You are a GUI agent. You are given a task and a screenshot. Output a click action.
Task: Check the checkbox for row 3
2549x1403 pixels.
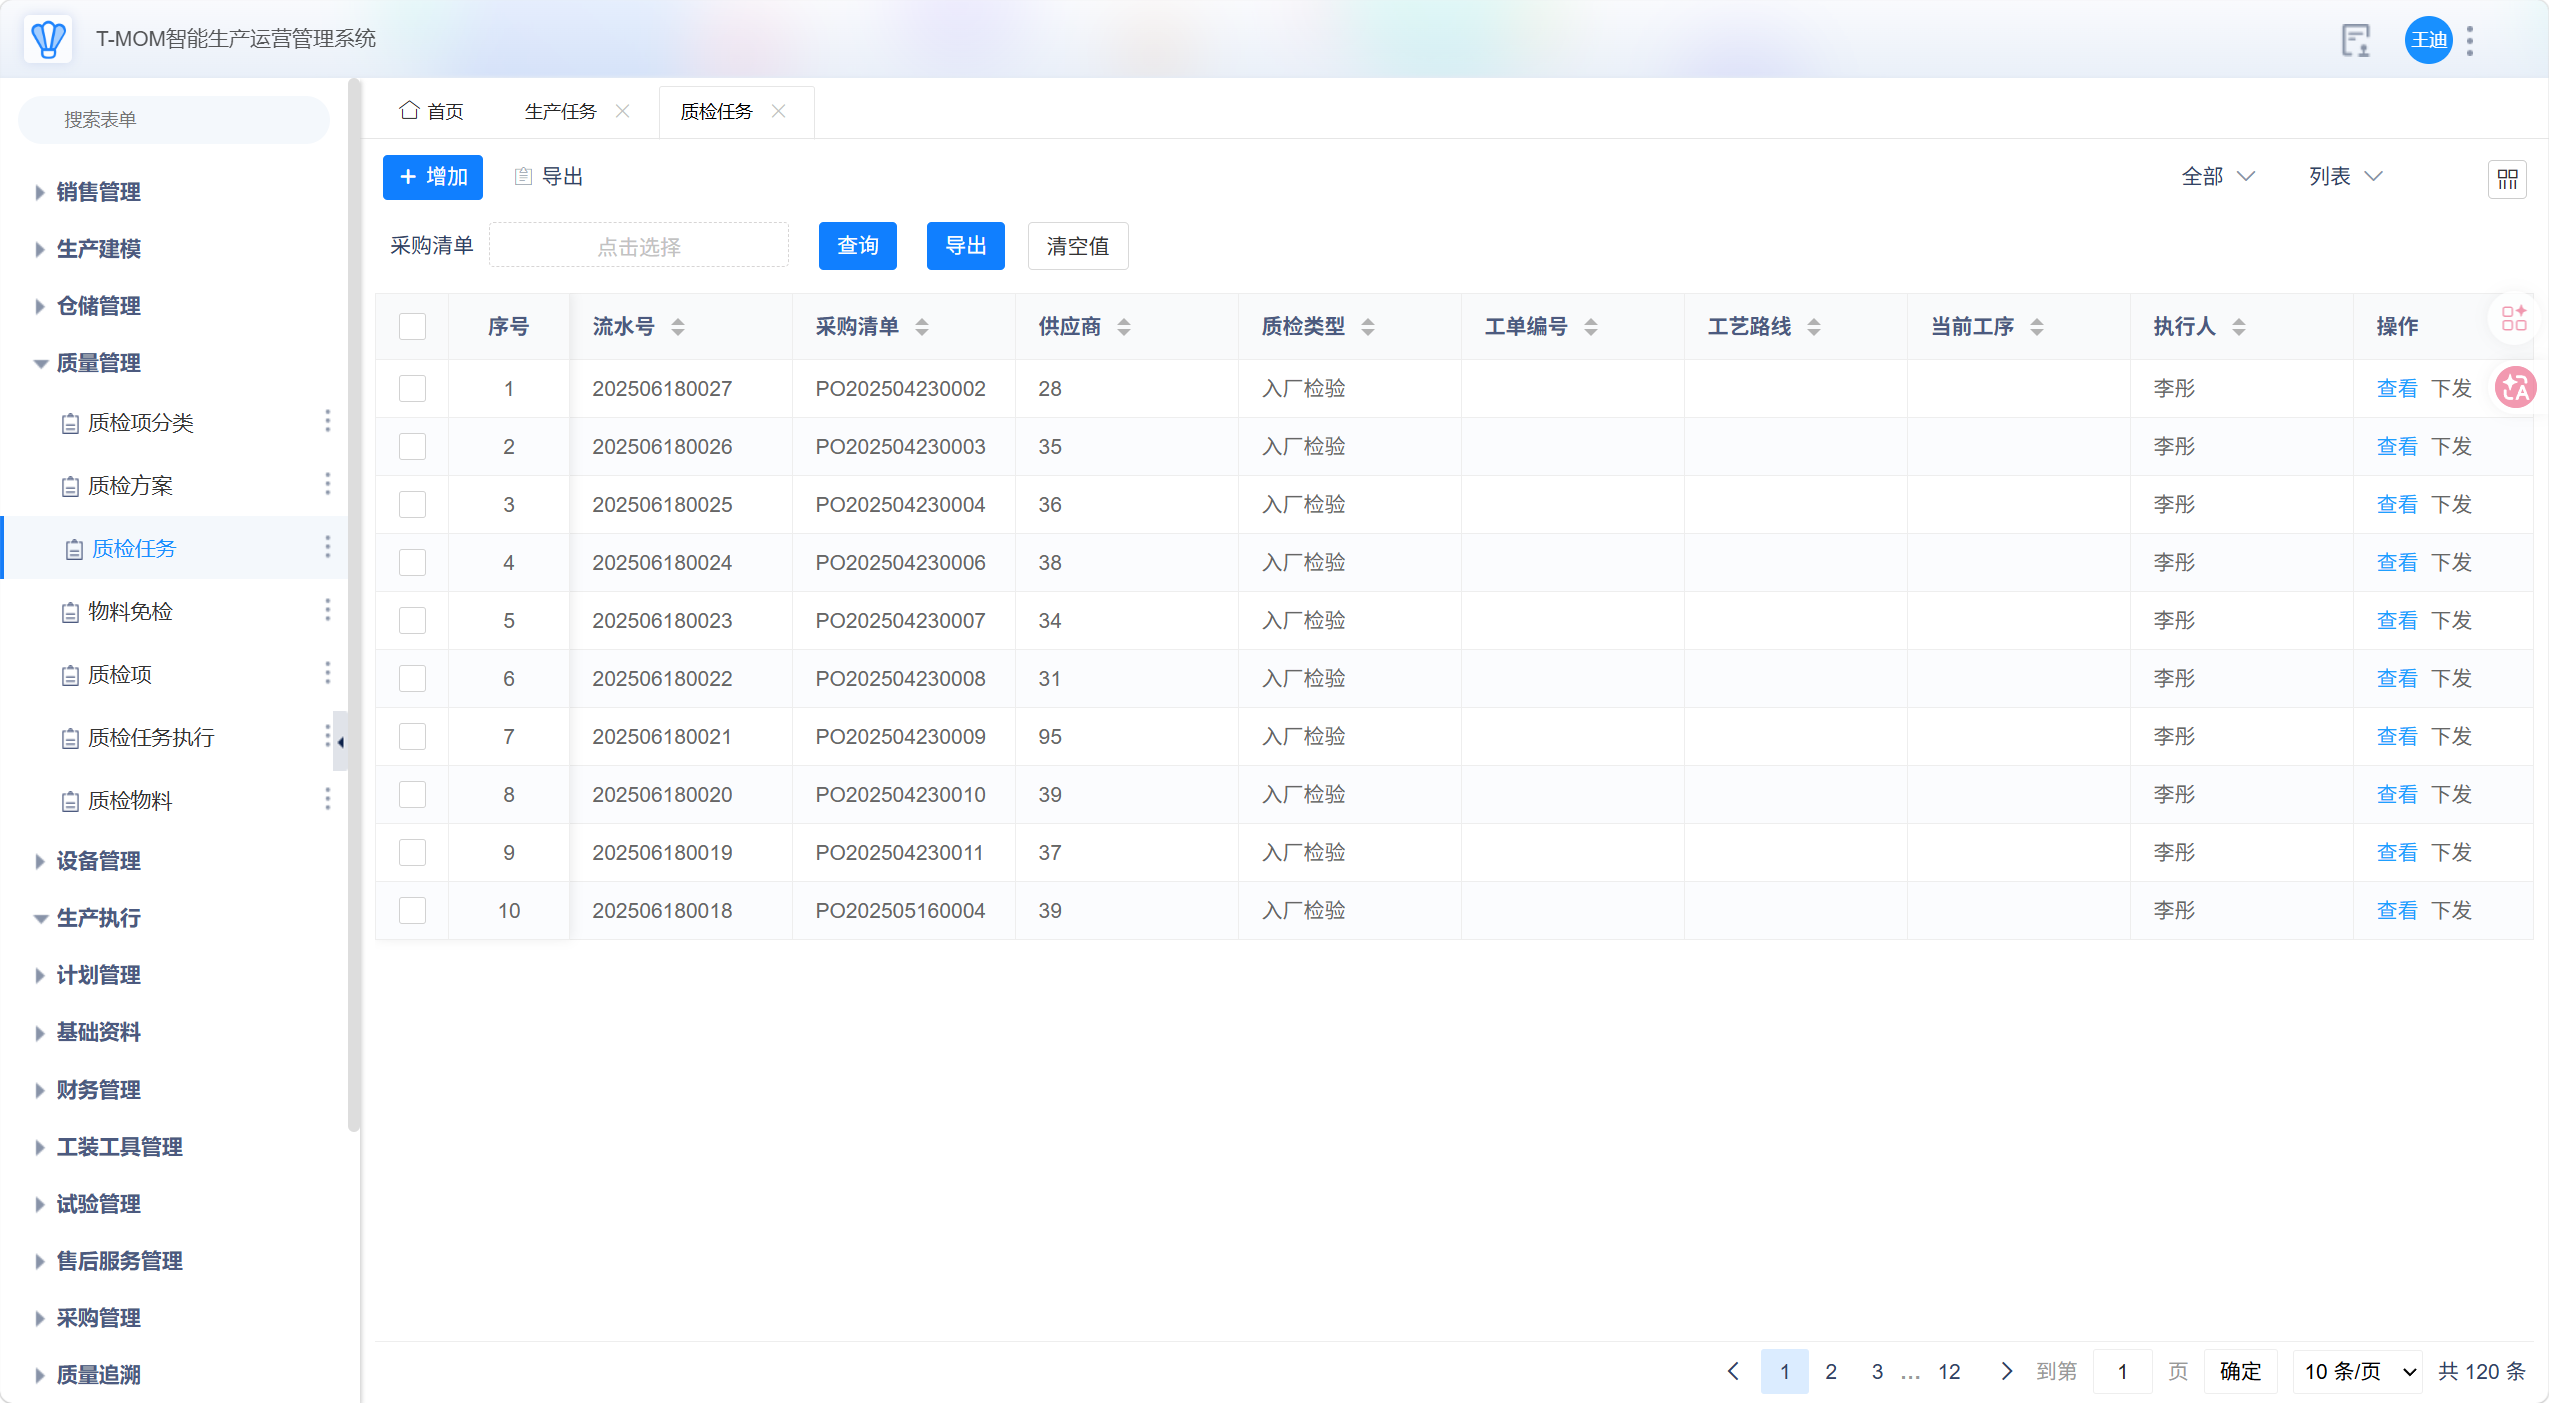click(x=412, y=504)
